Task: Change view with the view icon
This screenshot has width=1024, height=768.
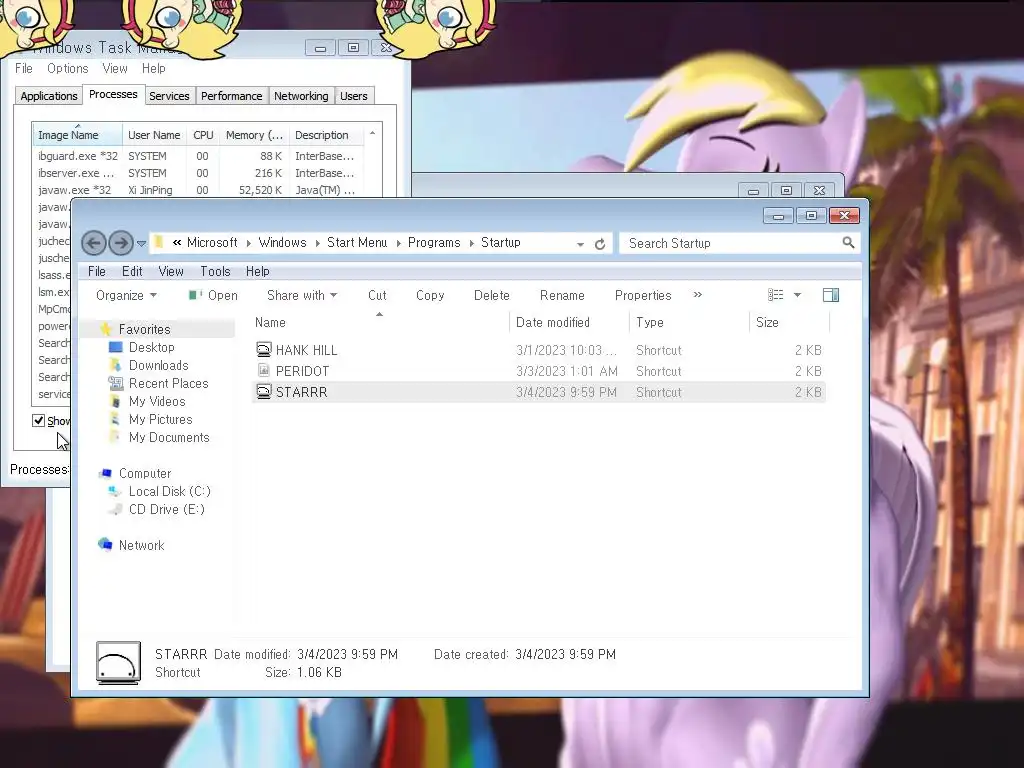Action: click(x=775, y=295)
